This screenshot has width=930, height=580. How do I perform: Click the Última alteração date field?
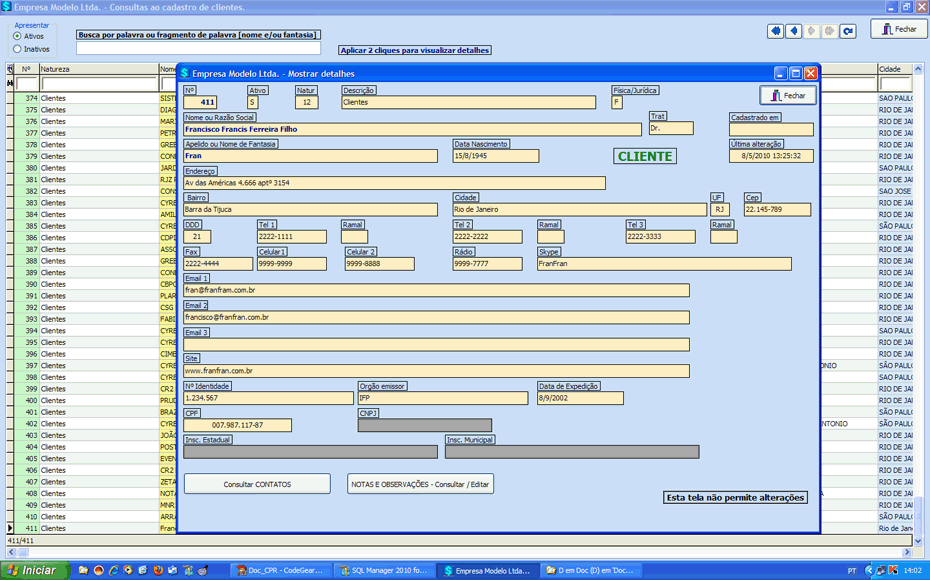pyautogui.click(x=771, y=156)
